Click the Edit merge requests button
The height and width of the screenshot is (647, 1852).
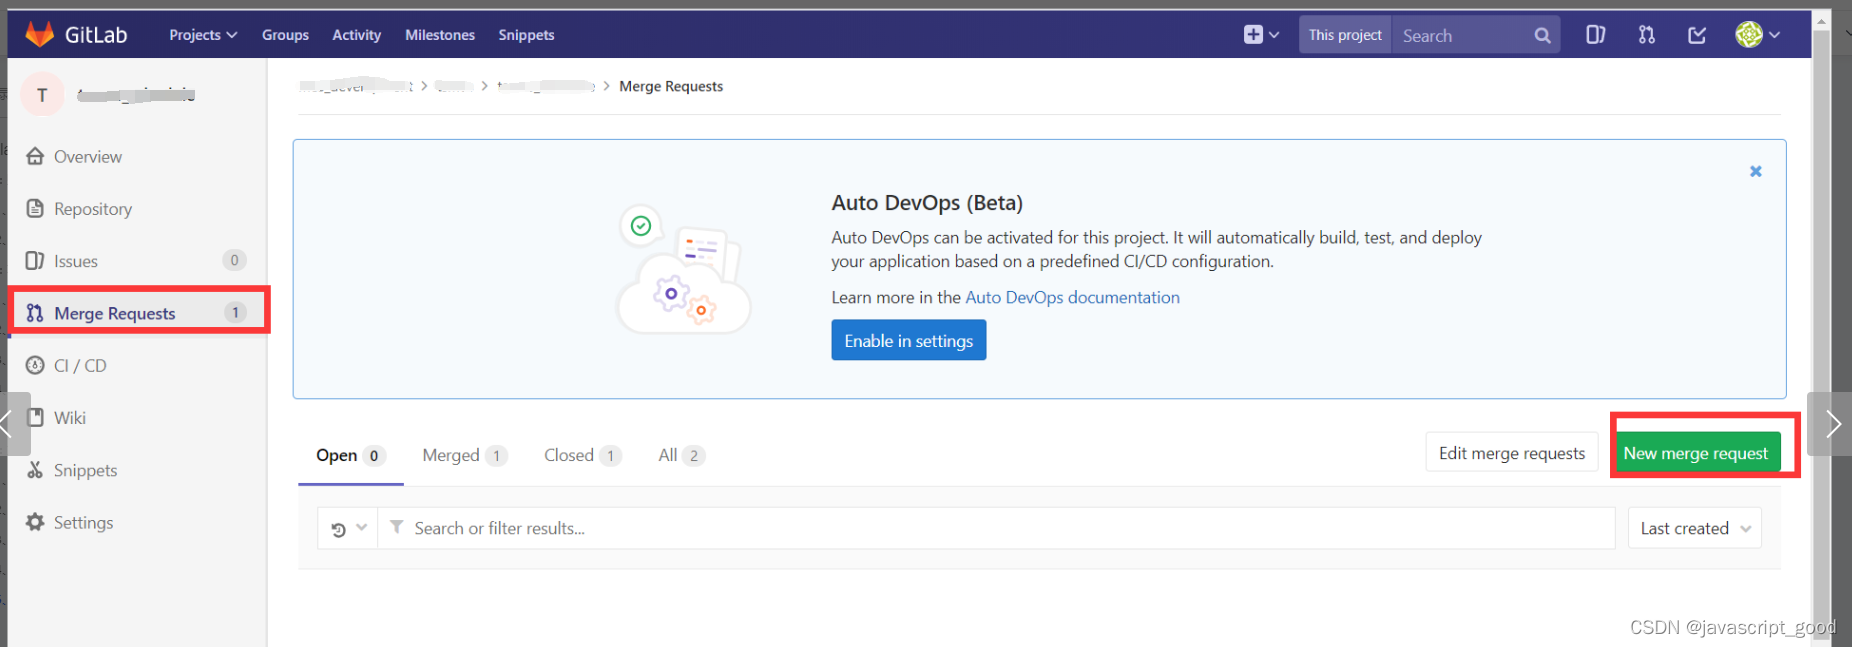1511,453
